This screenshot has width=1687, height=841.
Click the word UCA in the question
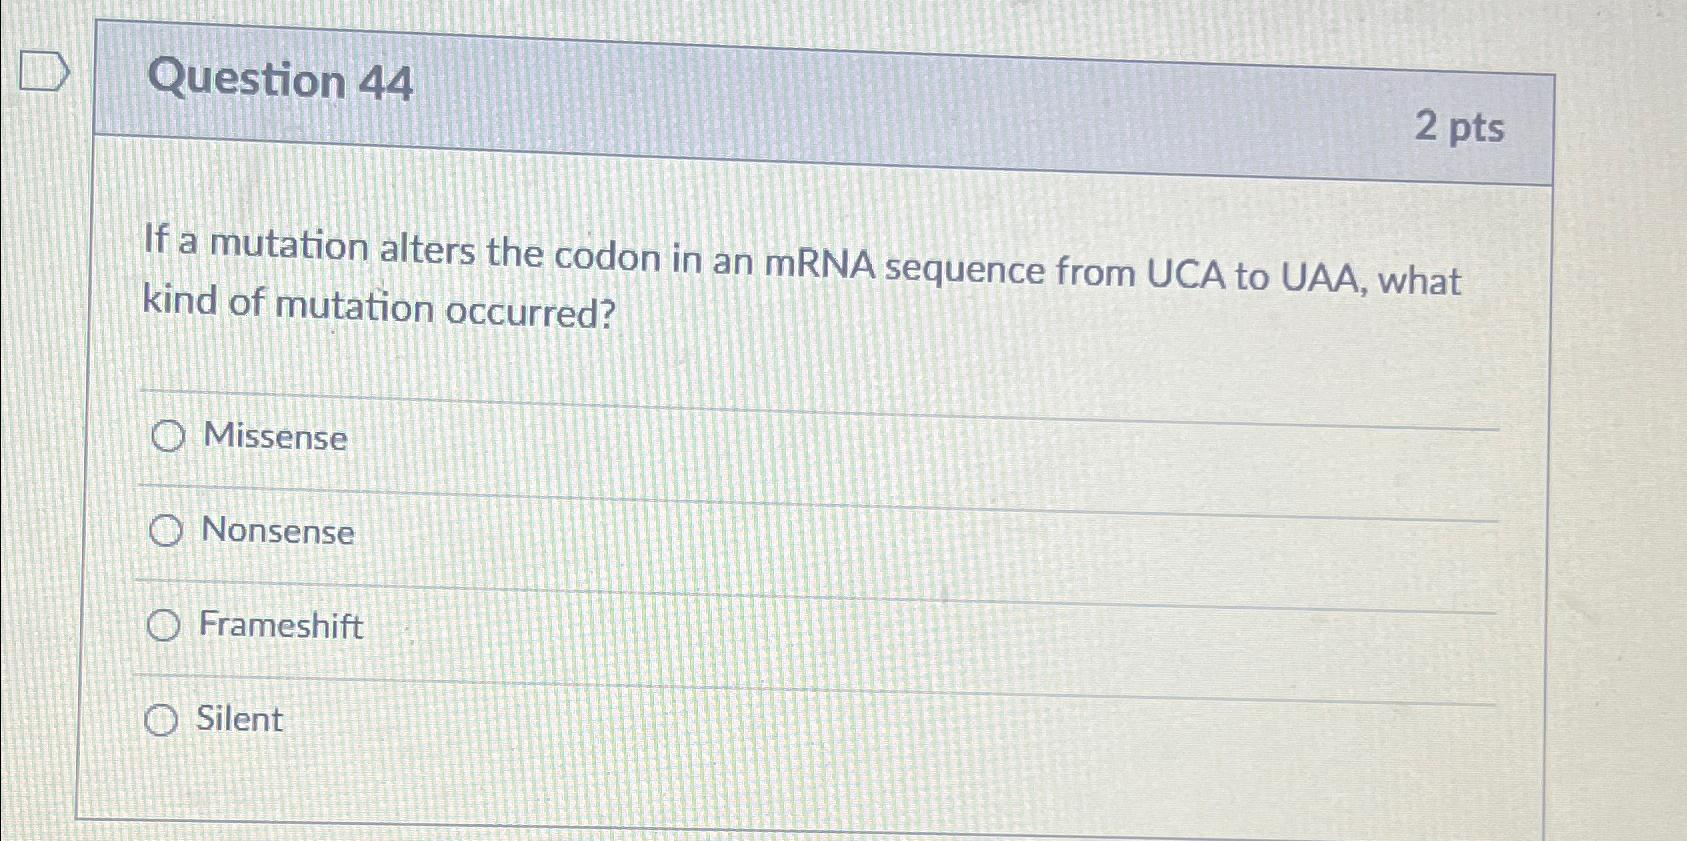click(x=1183, y=272)
